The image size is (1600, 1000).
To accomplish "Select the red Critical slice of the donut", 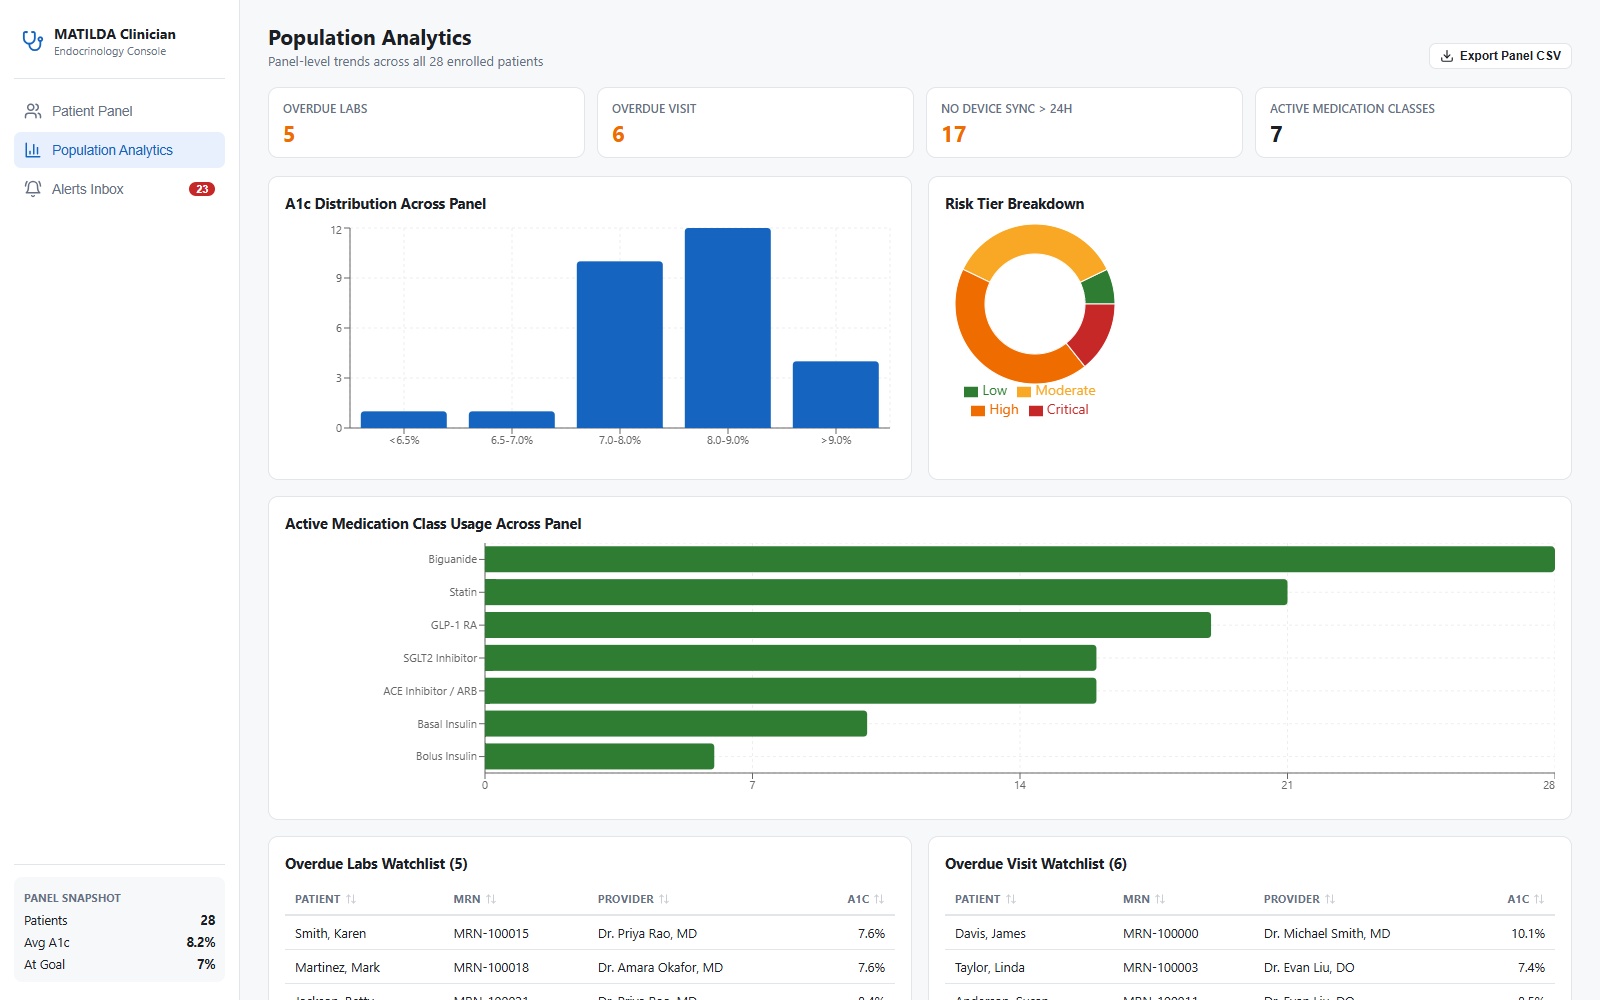I will 1094,334.
